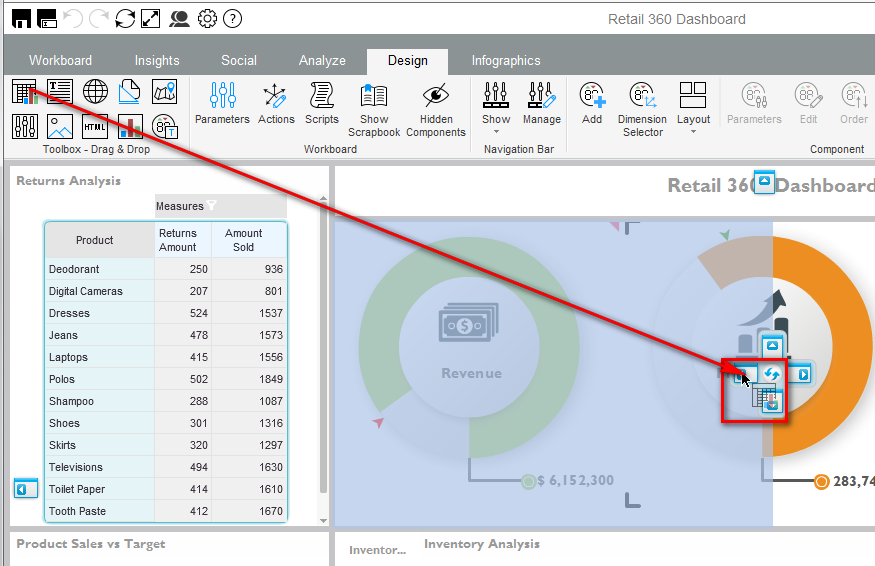Viewport: 875px width, 566px height.
Task: Toggle fullscreen expand icon
Action: (151, 18)
